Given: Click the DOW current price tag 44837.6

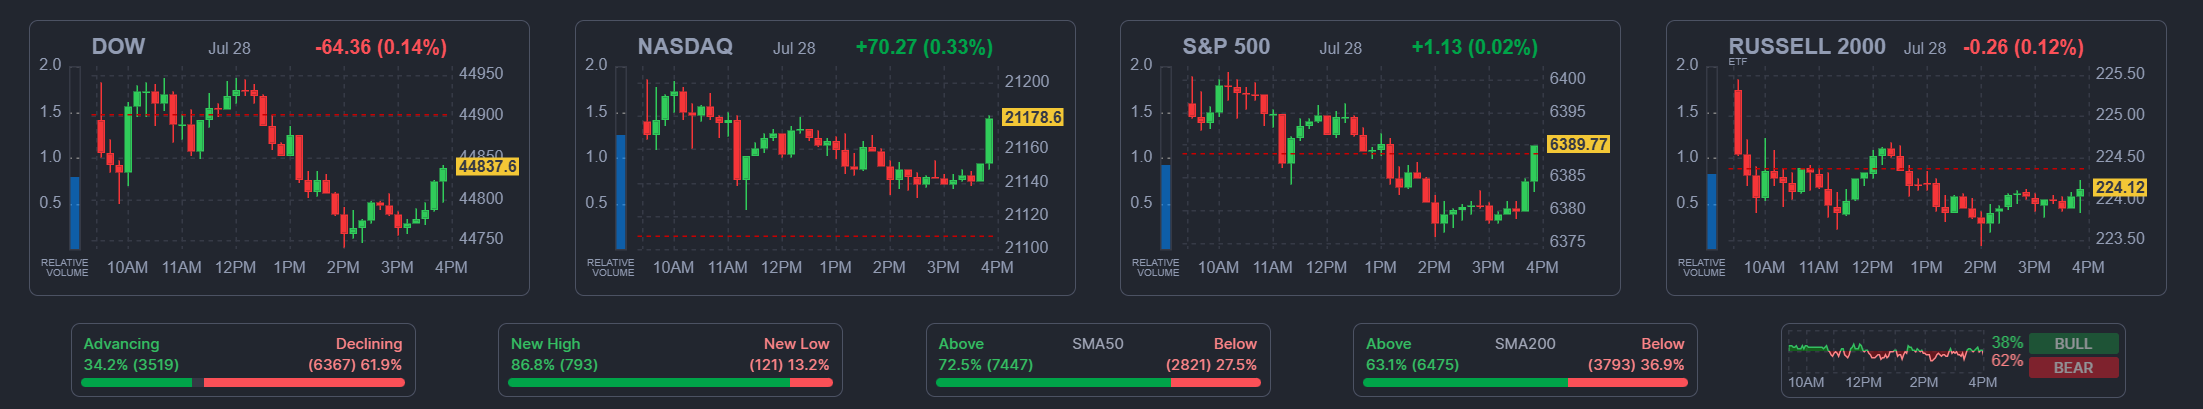Looking at the screenshot, I should (487, 166).
